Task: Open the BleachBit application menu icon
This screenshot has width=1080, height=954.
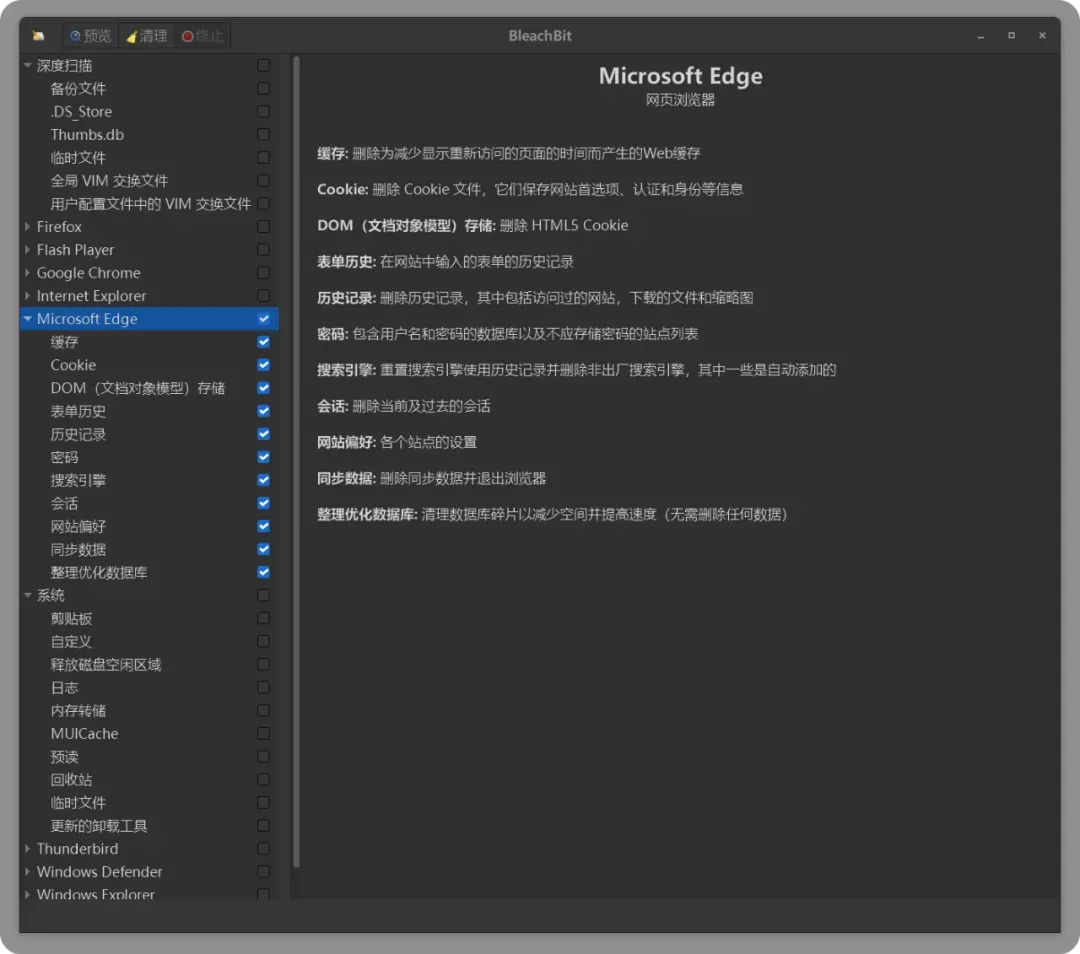Action: [38, 36]
